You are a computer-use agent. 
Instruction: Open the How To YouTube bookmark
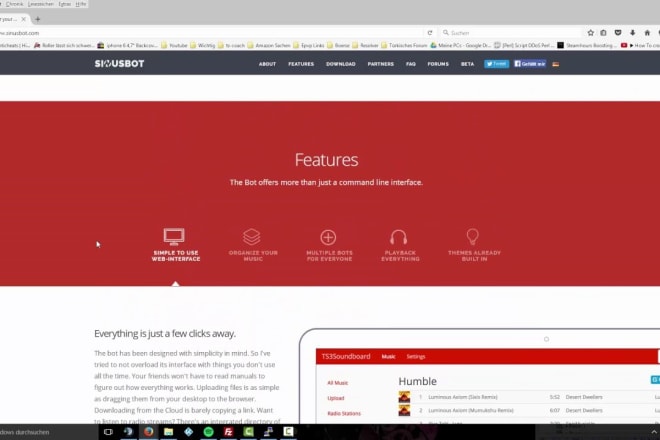[x=640, y=45]
